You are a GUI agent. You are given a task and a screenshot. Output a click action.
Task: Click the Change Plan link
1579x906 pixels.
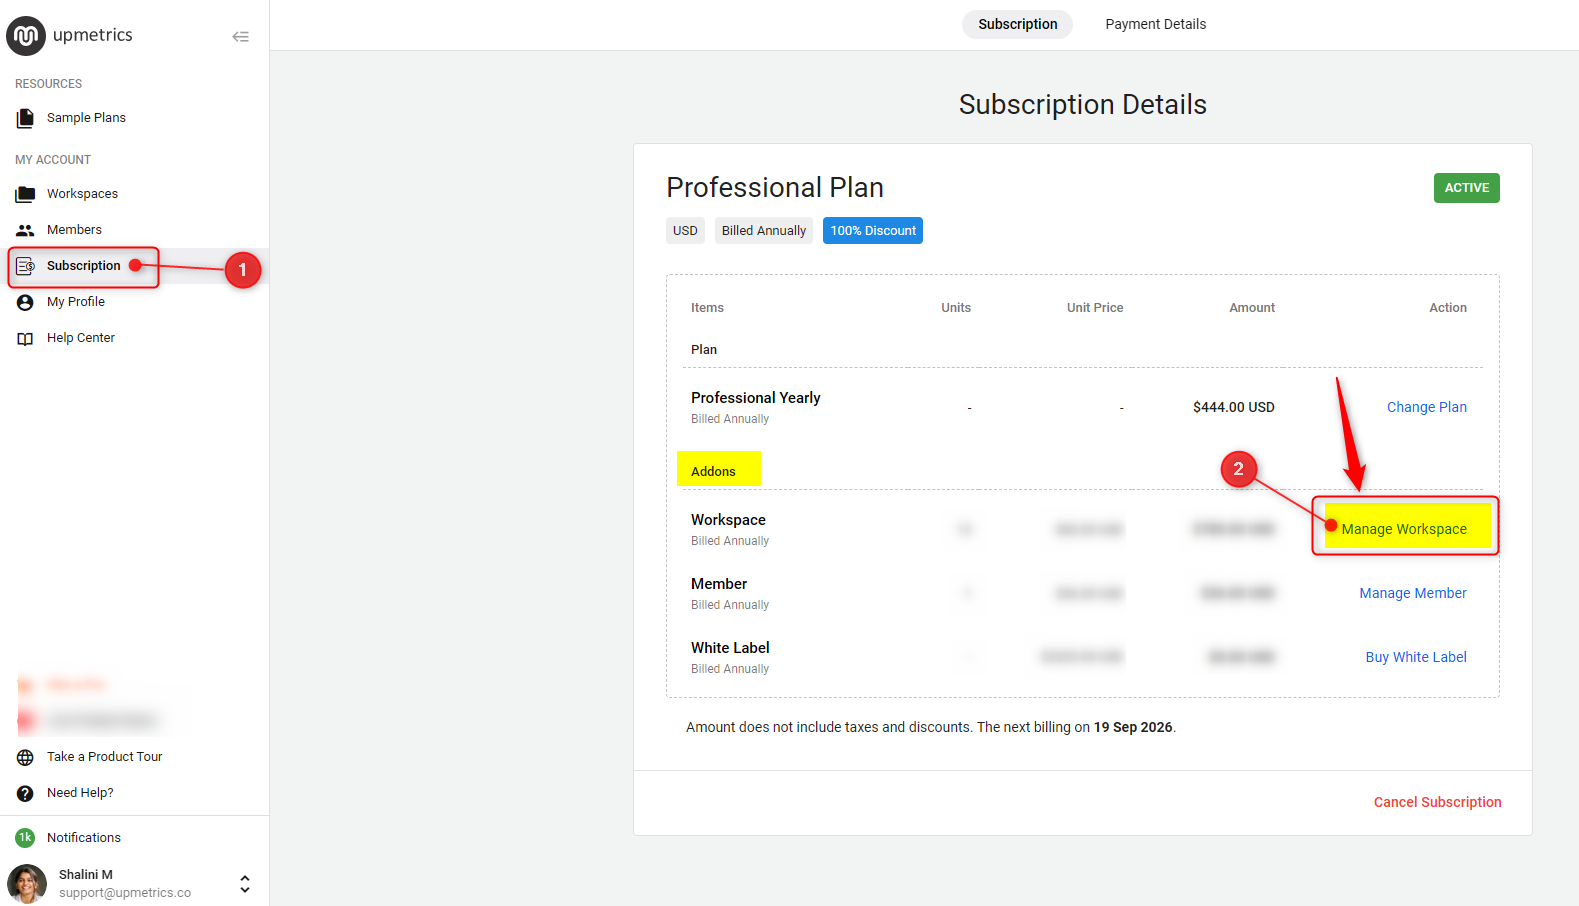(1426, 407)
